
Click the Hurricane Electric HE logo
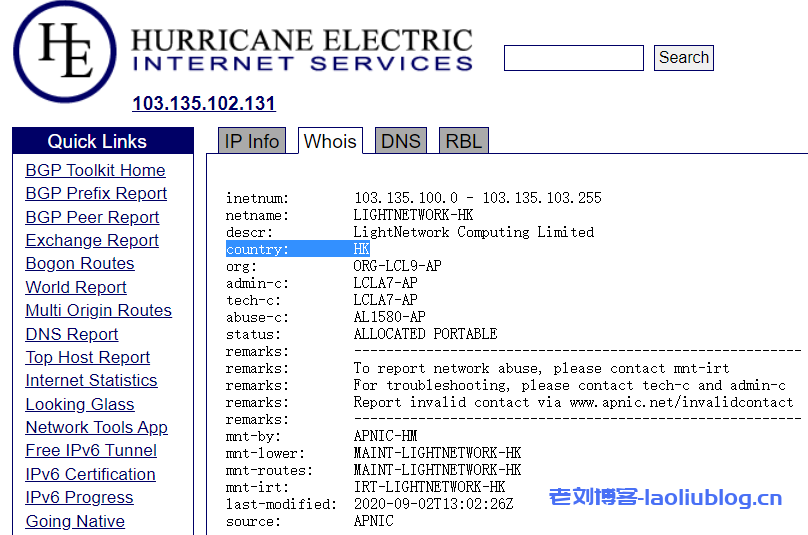pyautogui.click(x=65, y=52)
